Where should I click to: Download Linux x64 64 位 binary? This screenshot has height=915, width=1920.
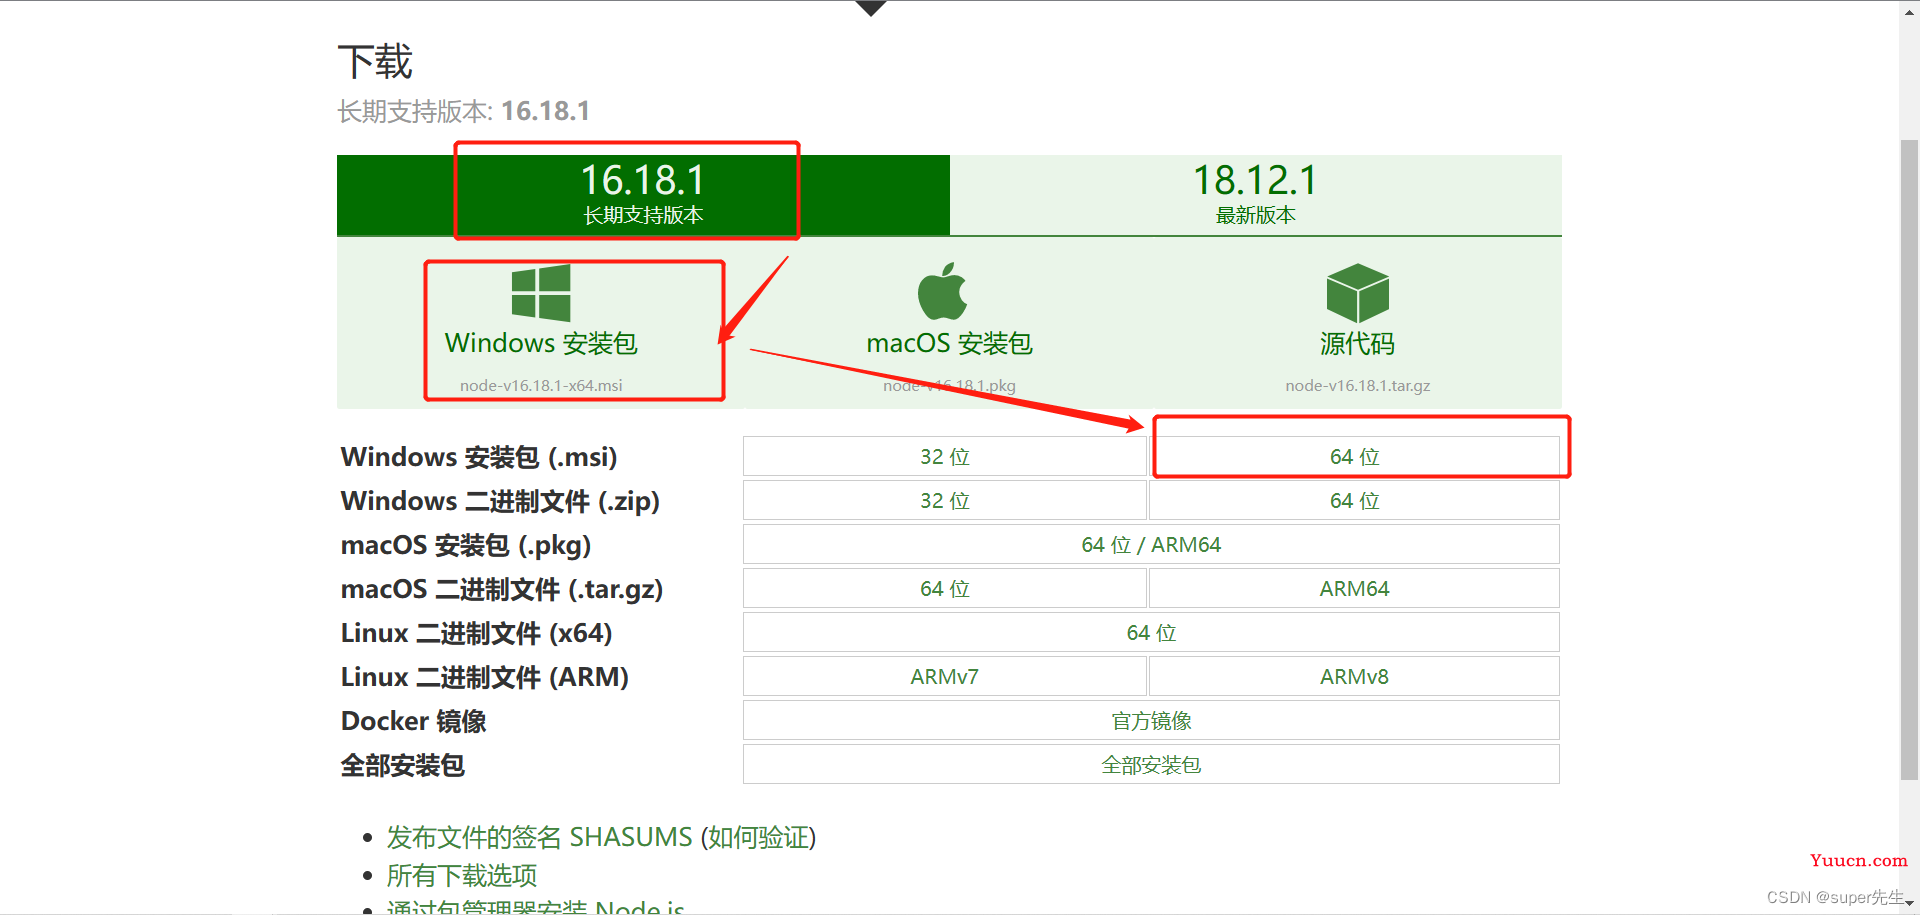pyautogui.click(x=1151, y=632)
